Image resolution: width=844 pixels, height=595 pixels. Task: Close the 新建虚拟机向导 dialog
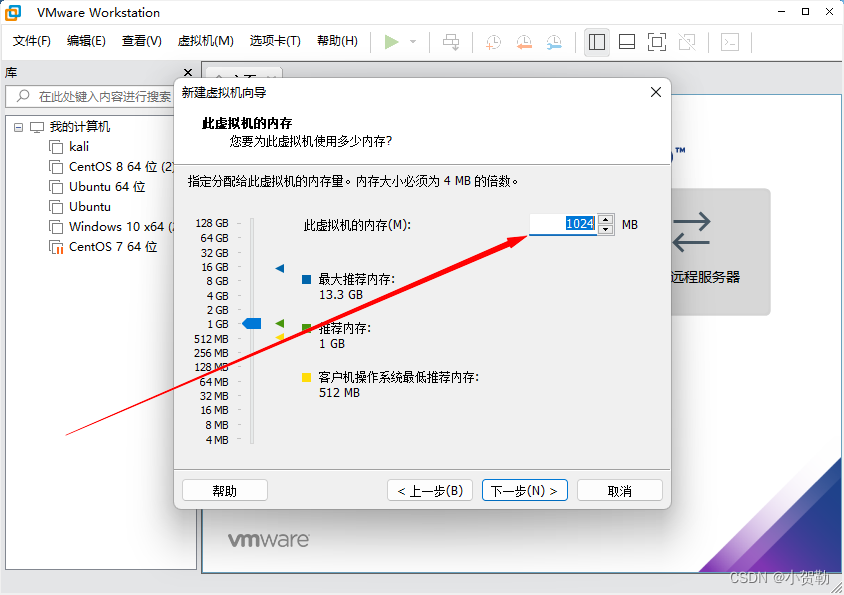click(x=656, y=92)
